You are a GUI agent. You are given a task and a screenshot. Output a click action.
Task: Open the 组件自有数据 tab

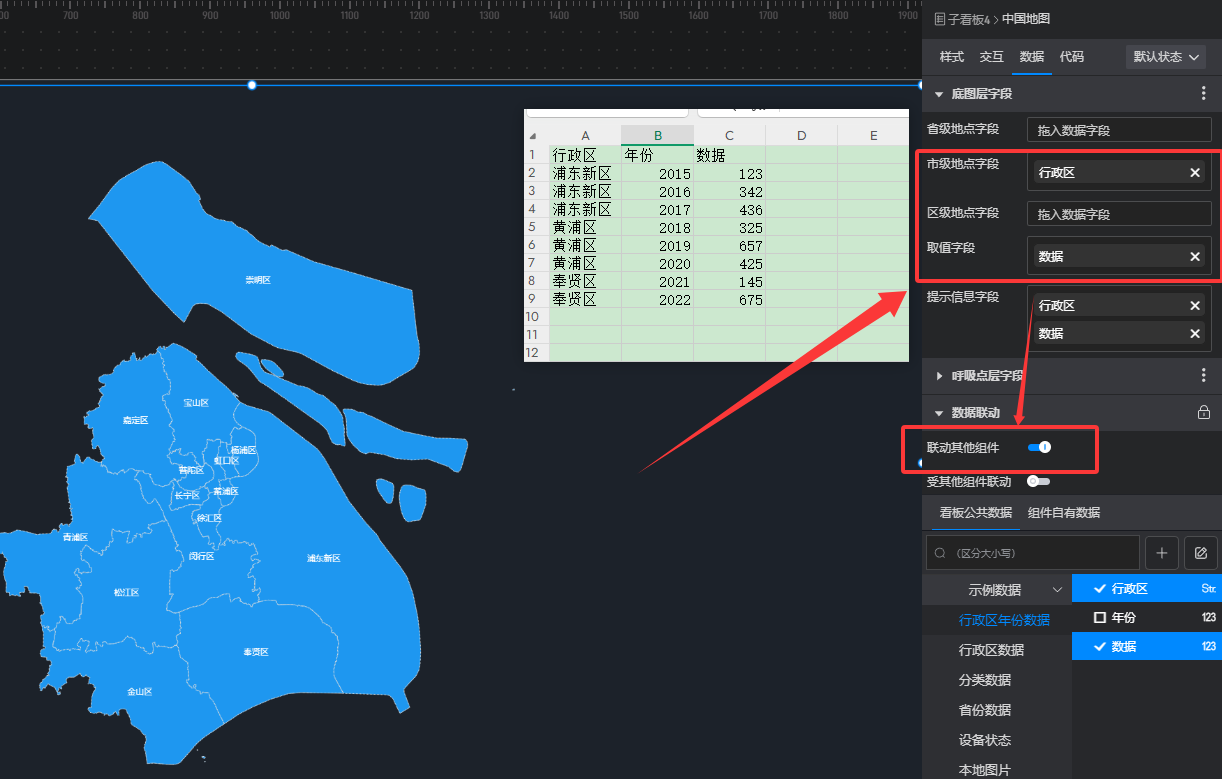click(1064, 513)
